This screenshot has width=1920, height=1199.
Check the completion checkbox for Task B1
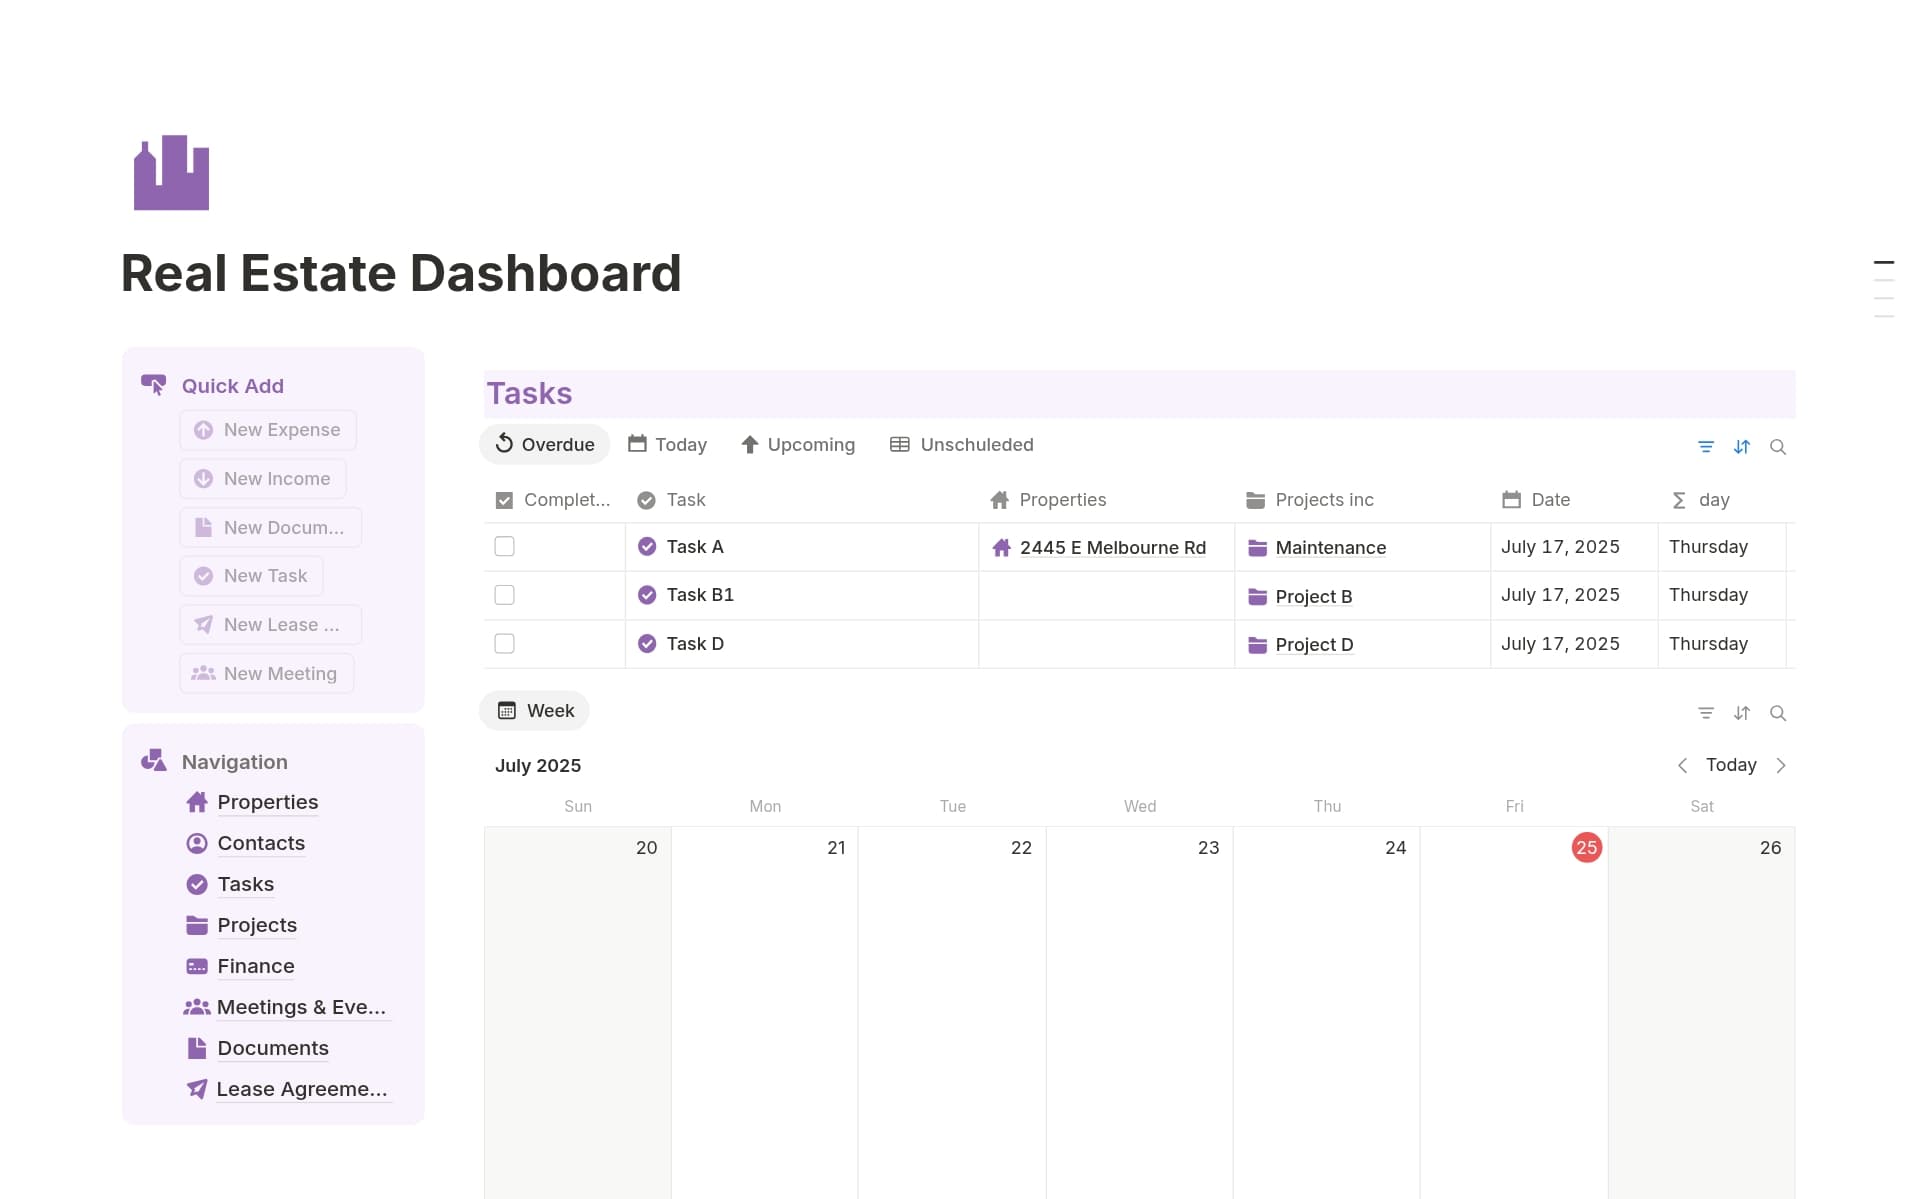tap(504, 594)
